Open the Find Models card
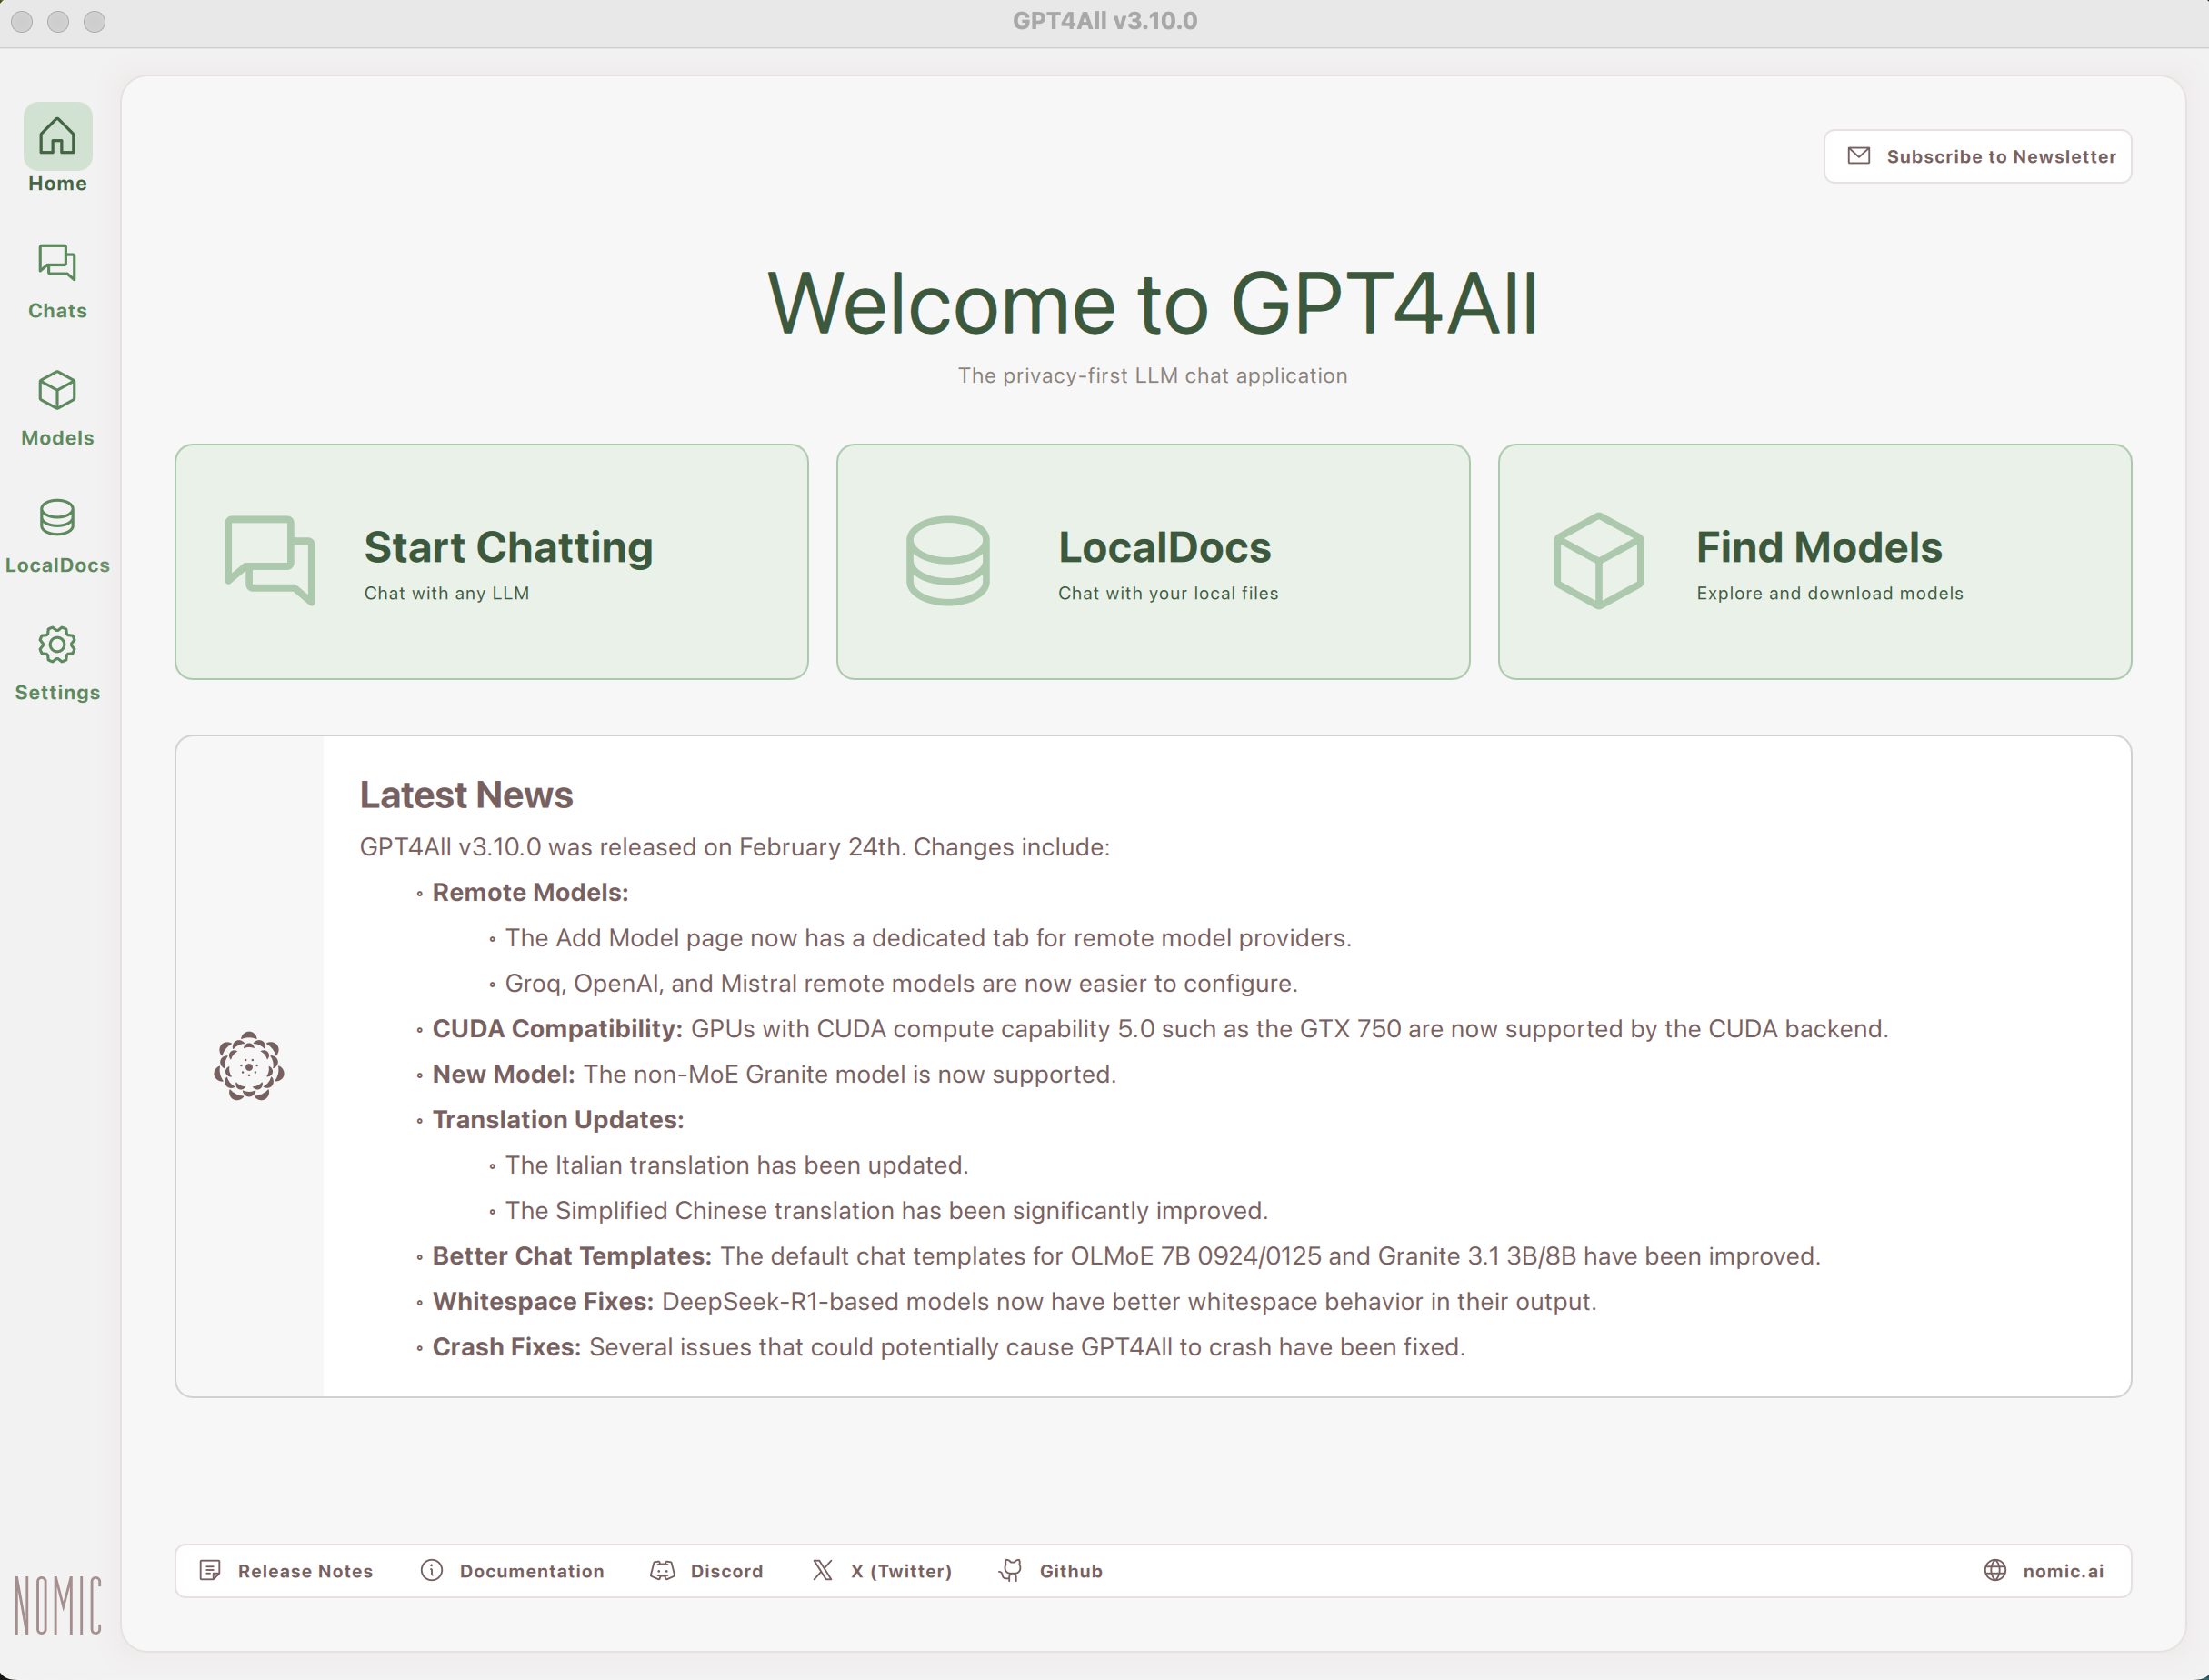 click(1814, 562)
